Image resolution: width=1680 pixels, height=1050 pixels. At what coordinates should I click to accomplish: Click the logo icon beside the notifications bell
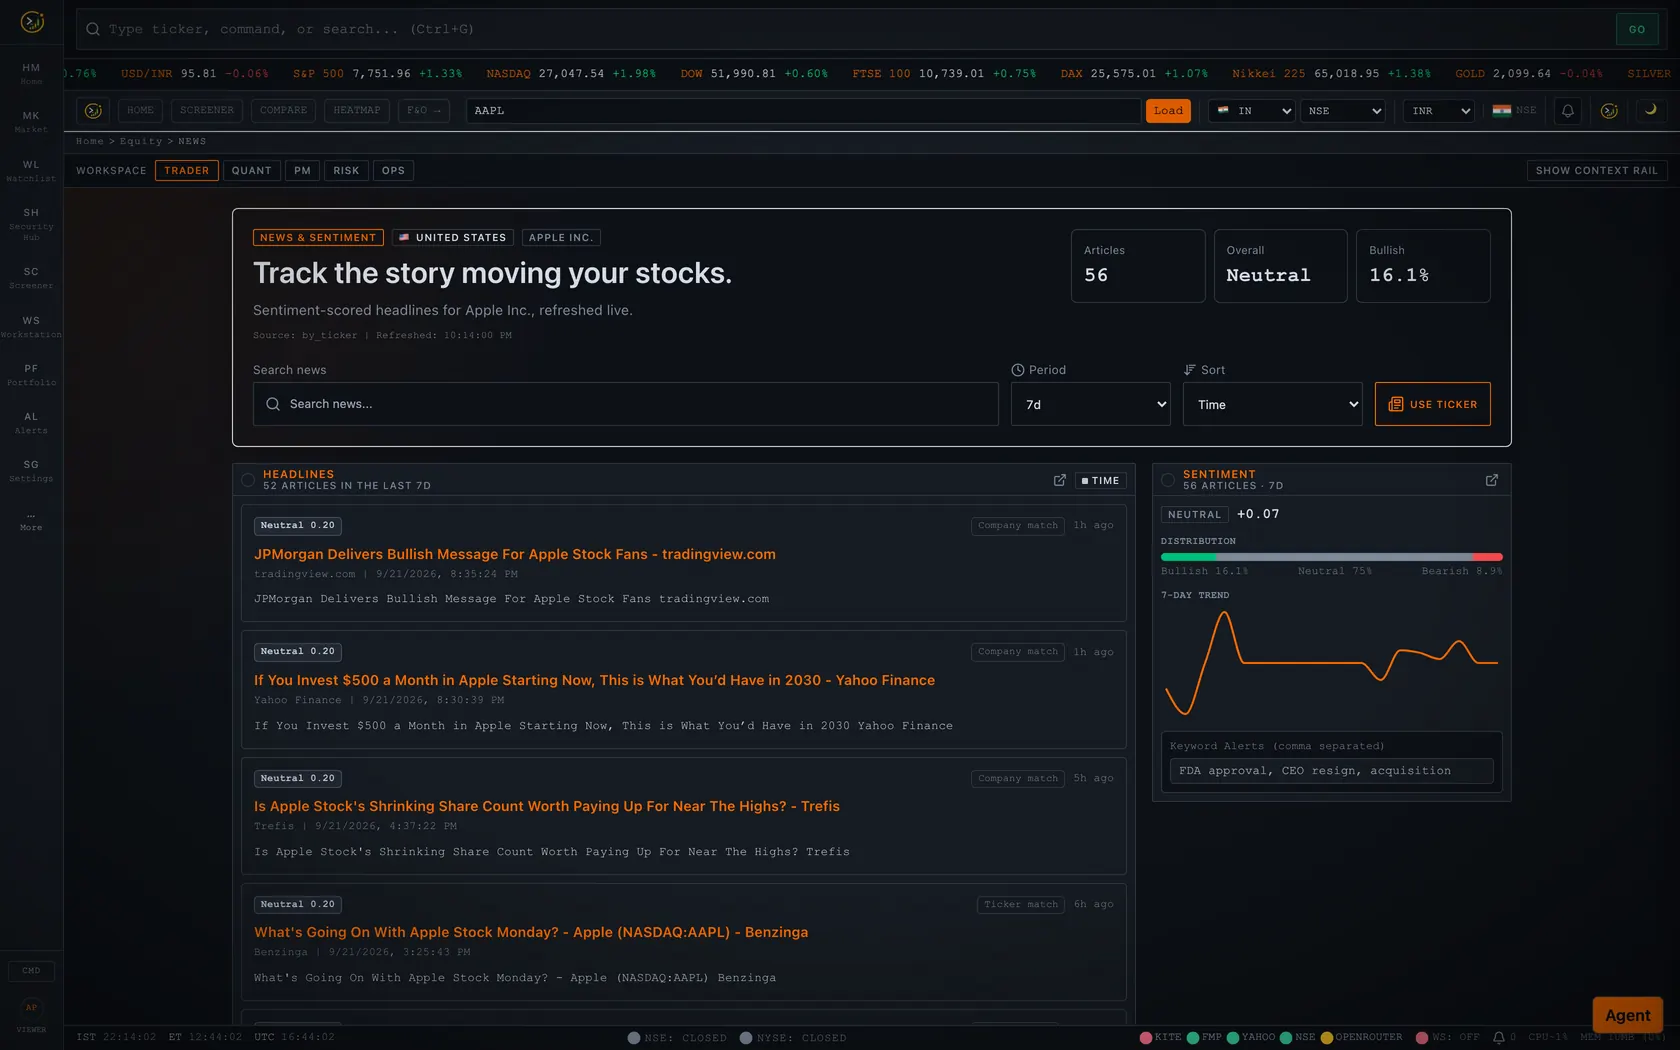1609,111
